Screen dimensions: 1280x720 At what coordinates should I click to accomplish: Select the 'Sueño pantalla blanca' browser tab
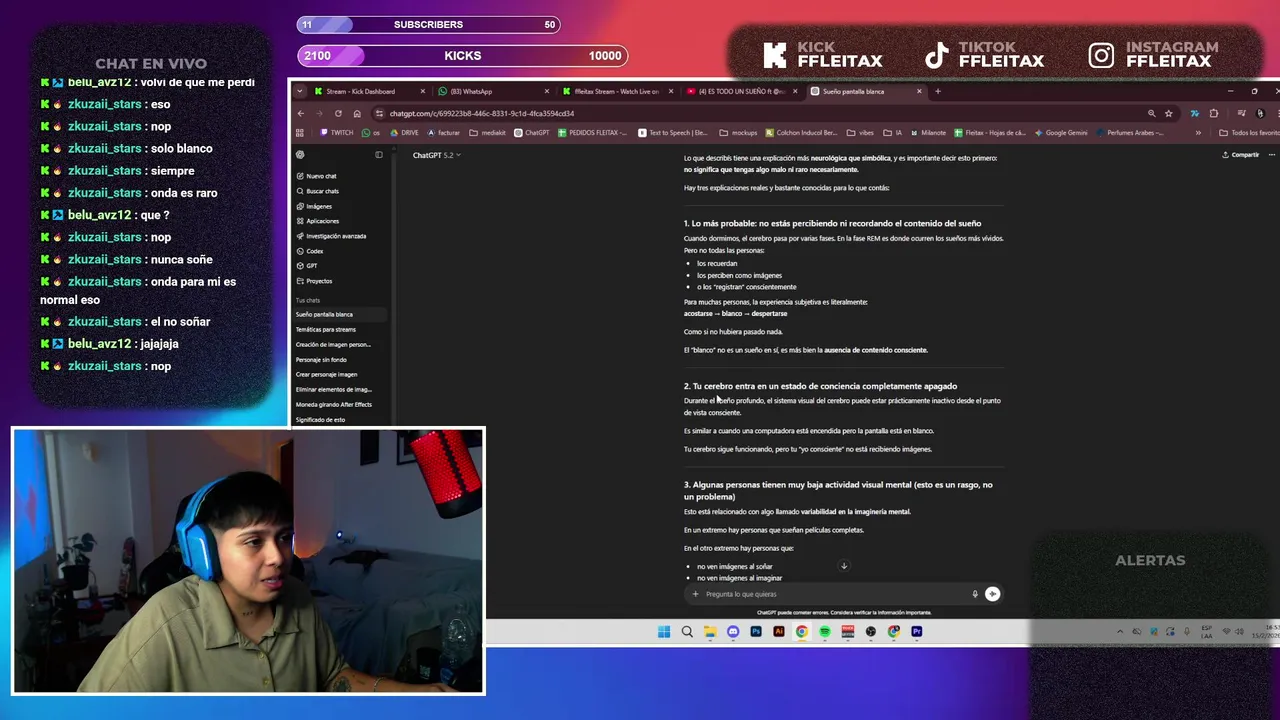tap(865, 91)
